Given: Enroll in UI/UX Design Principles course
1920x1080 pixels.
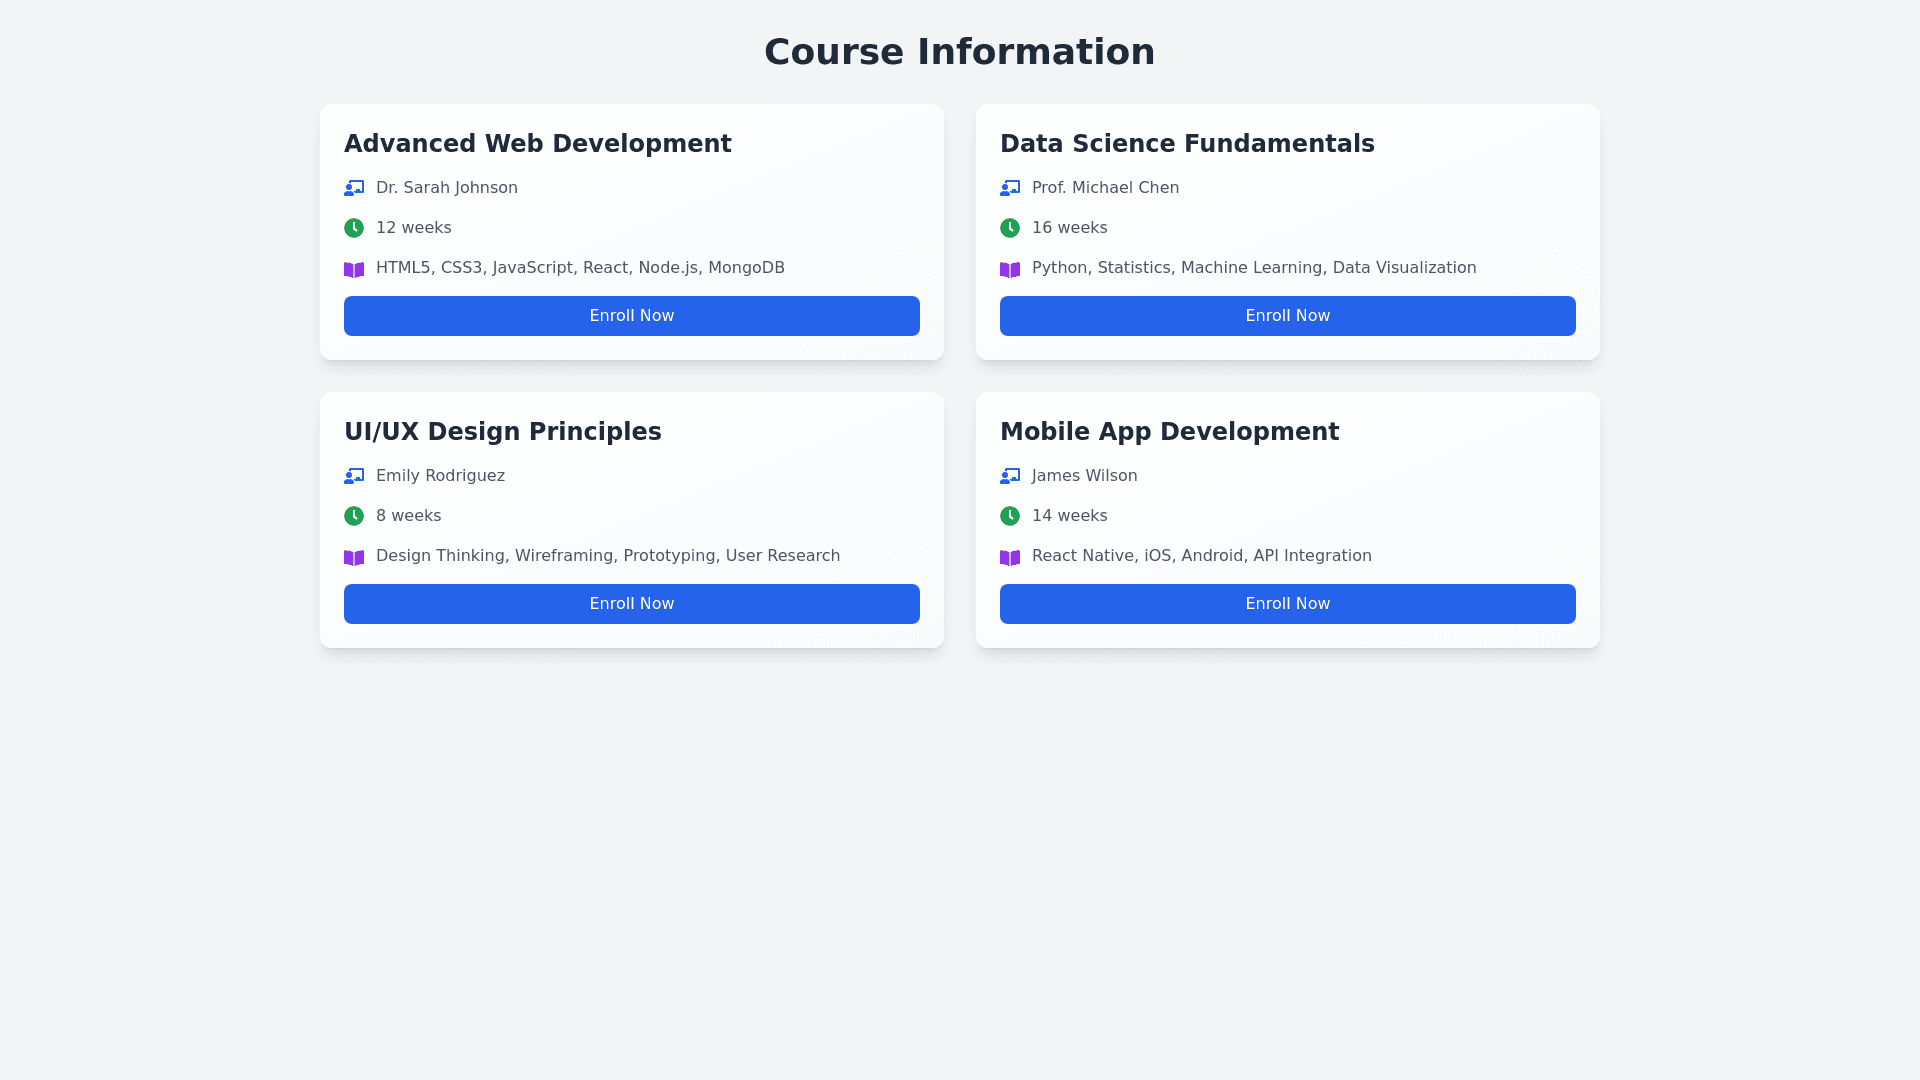Looking at the screenshot, I should 632,604.
